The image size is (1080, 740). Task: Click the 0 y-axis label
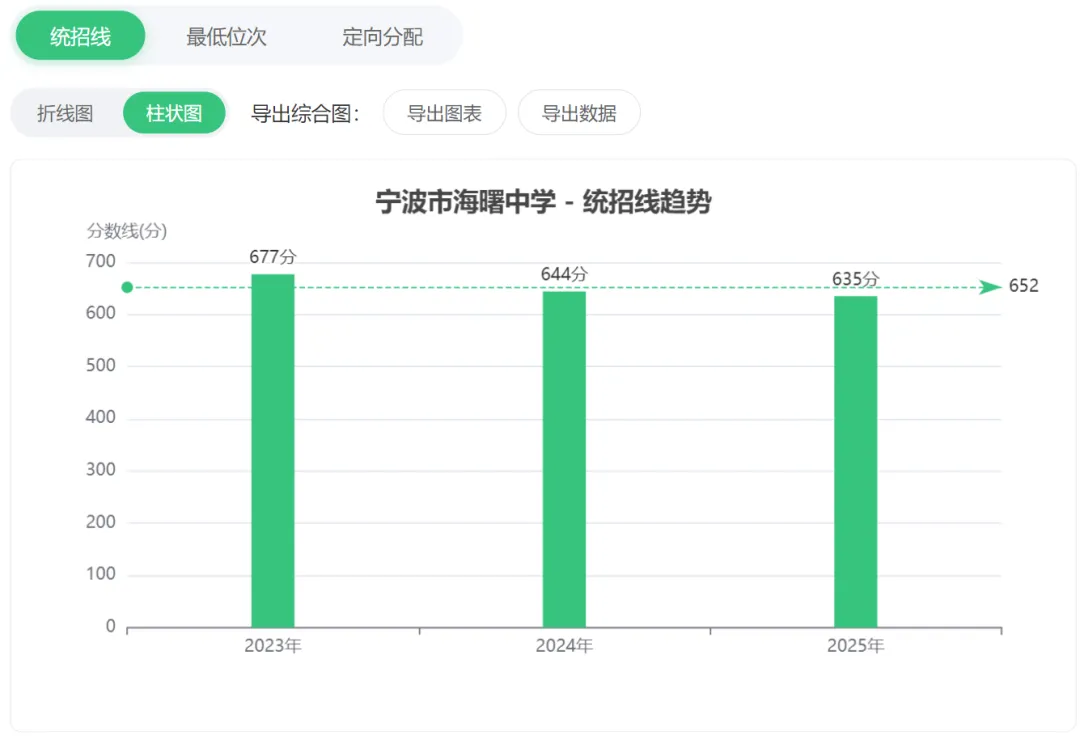[x=110, y=626]
